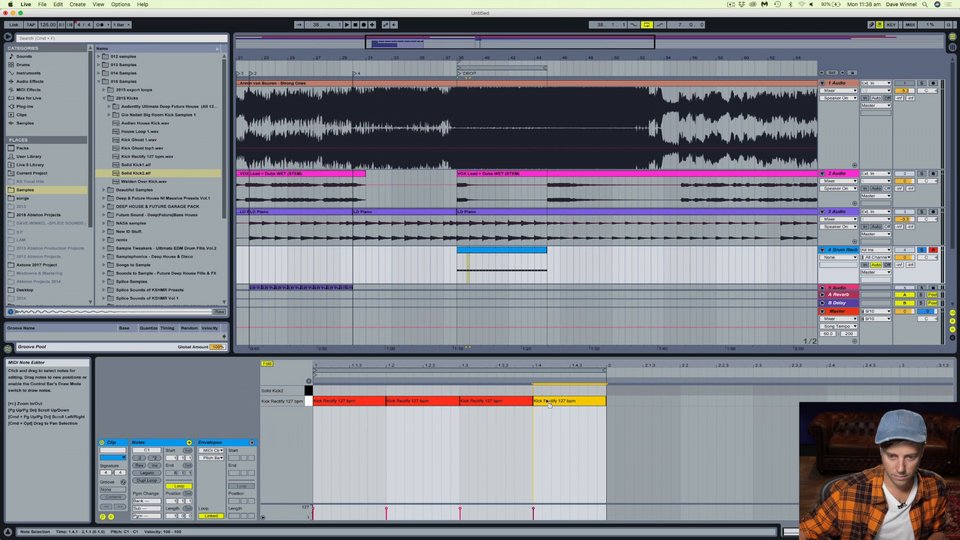This screenshot has height=540, width=960.
Task: Toggle browser visibility triangle button
Action: click(8, 37)
